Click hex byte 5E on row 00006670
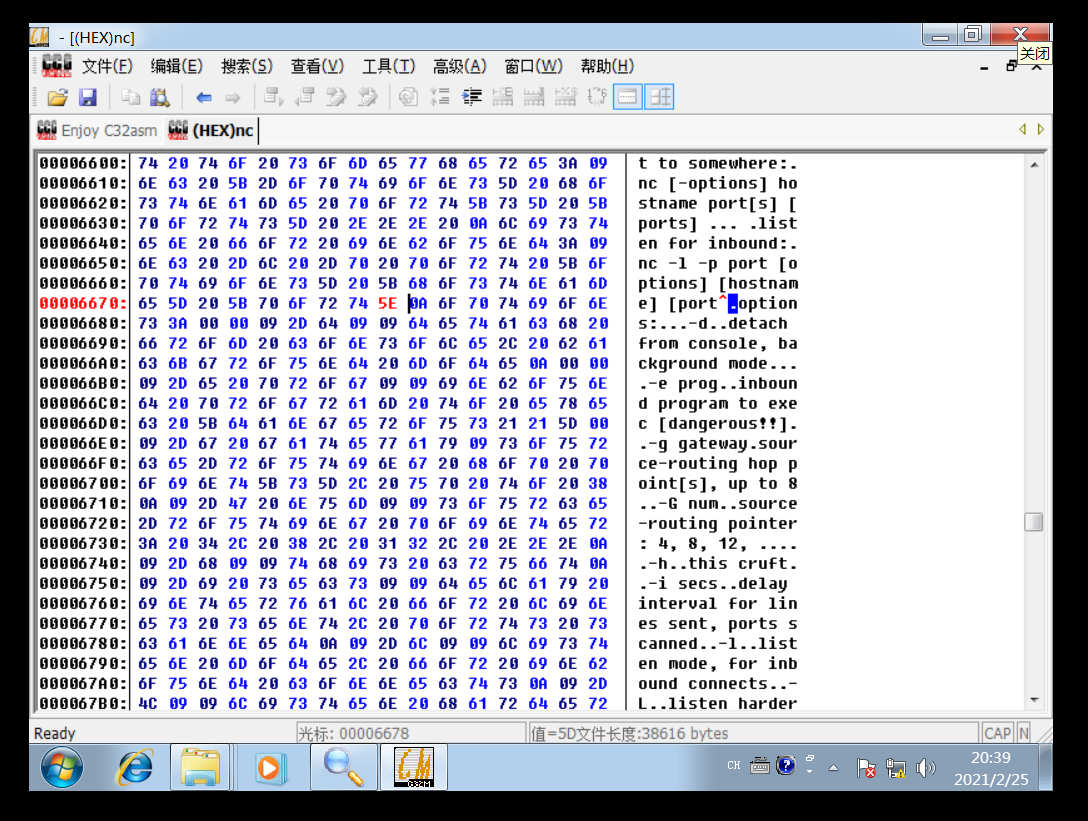The height and width of the screenshot is (821, 1088). pyautogui.click(x=387, y=303)
